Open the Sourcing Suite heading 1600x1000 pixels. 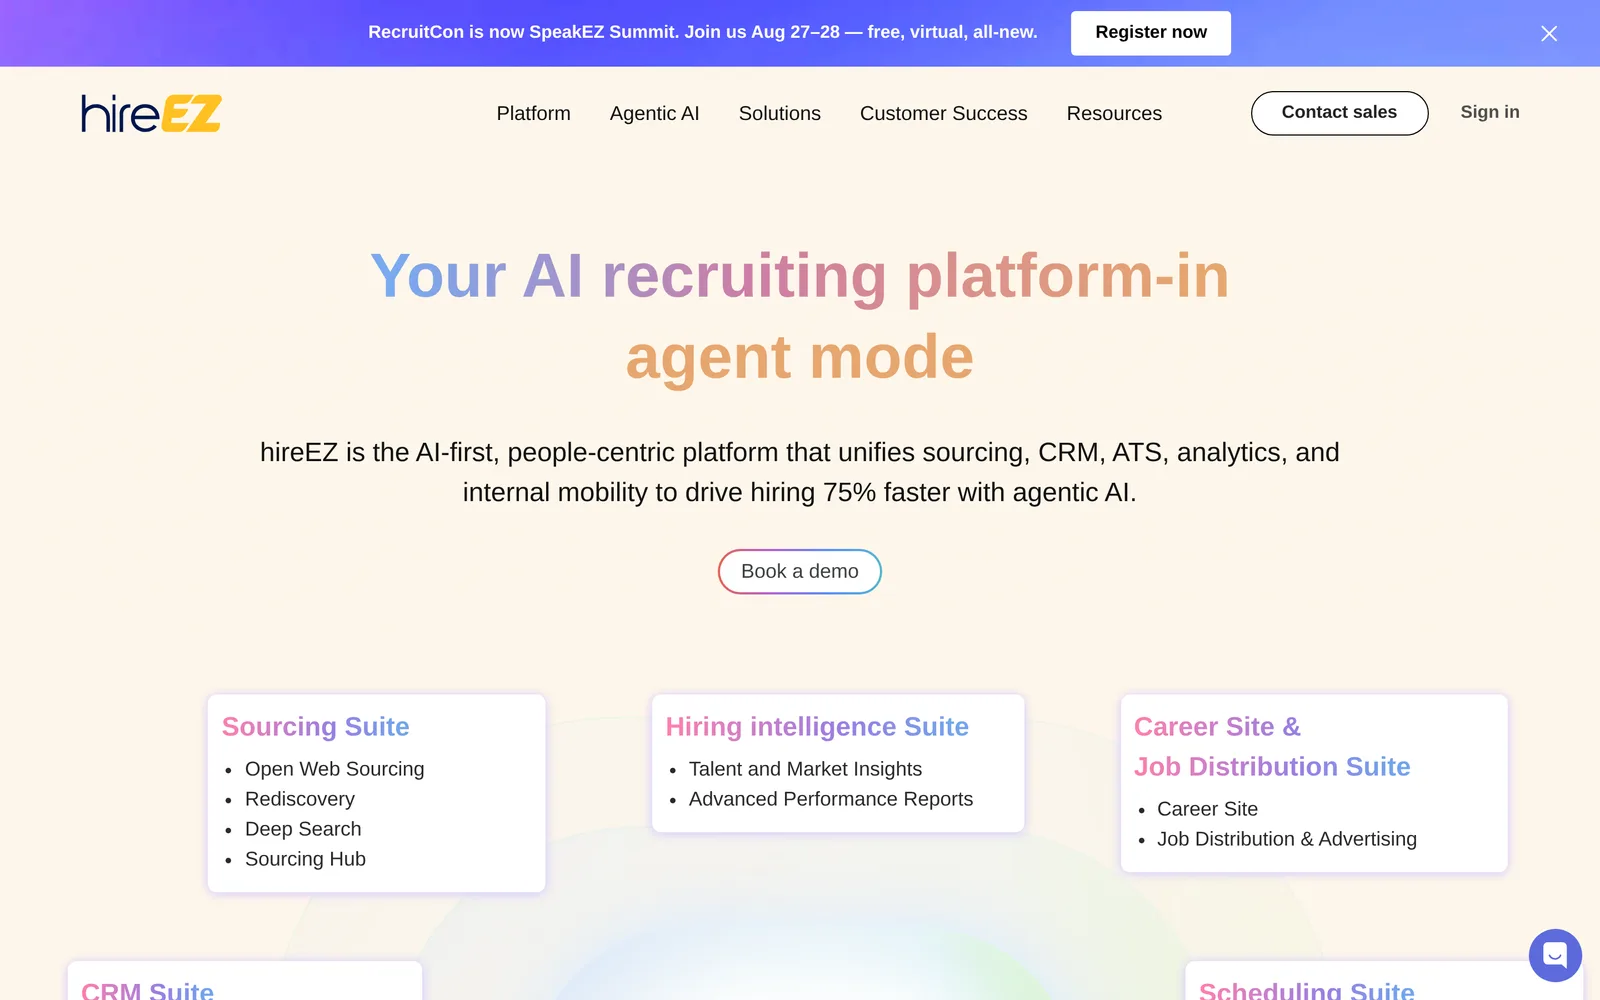click(x=316, y=726)
